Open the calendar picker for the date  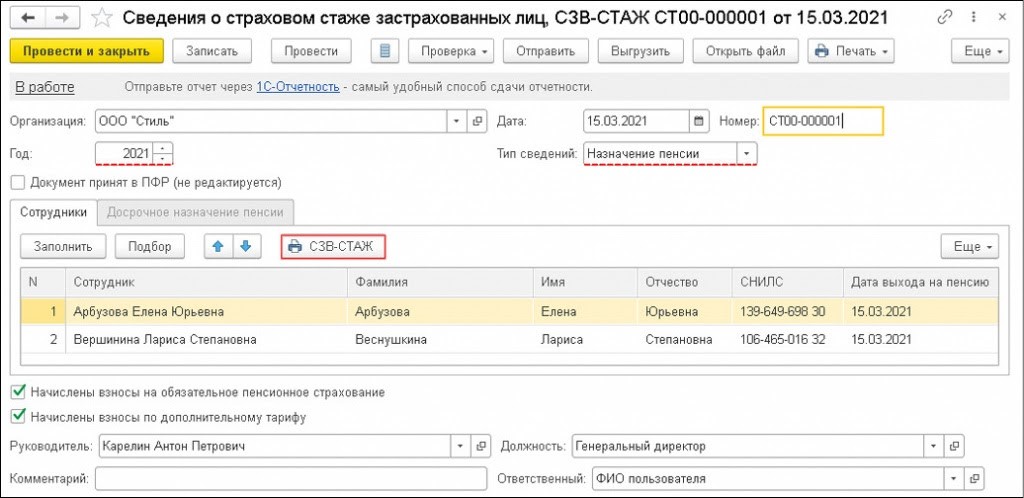click(699, 122)
